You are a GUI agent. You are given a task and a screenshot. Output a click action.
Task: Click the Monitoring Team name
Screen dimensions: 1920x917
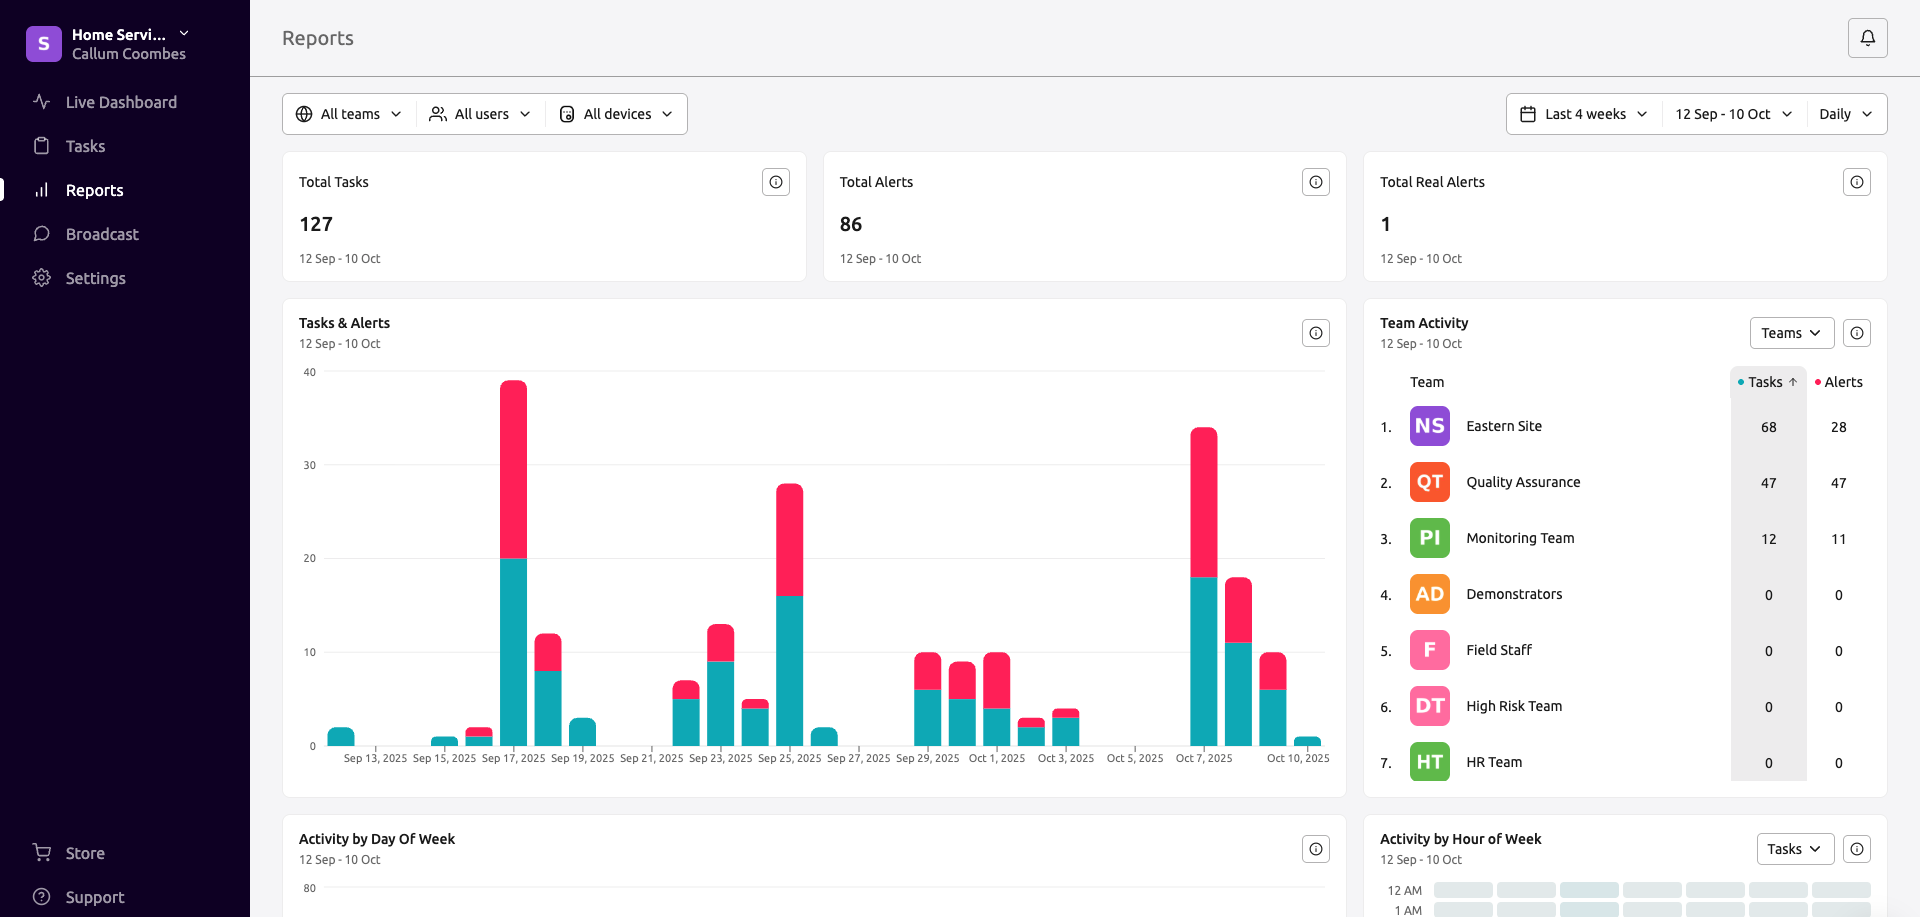pos(1520,538)
